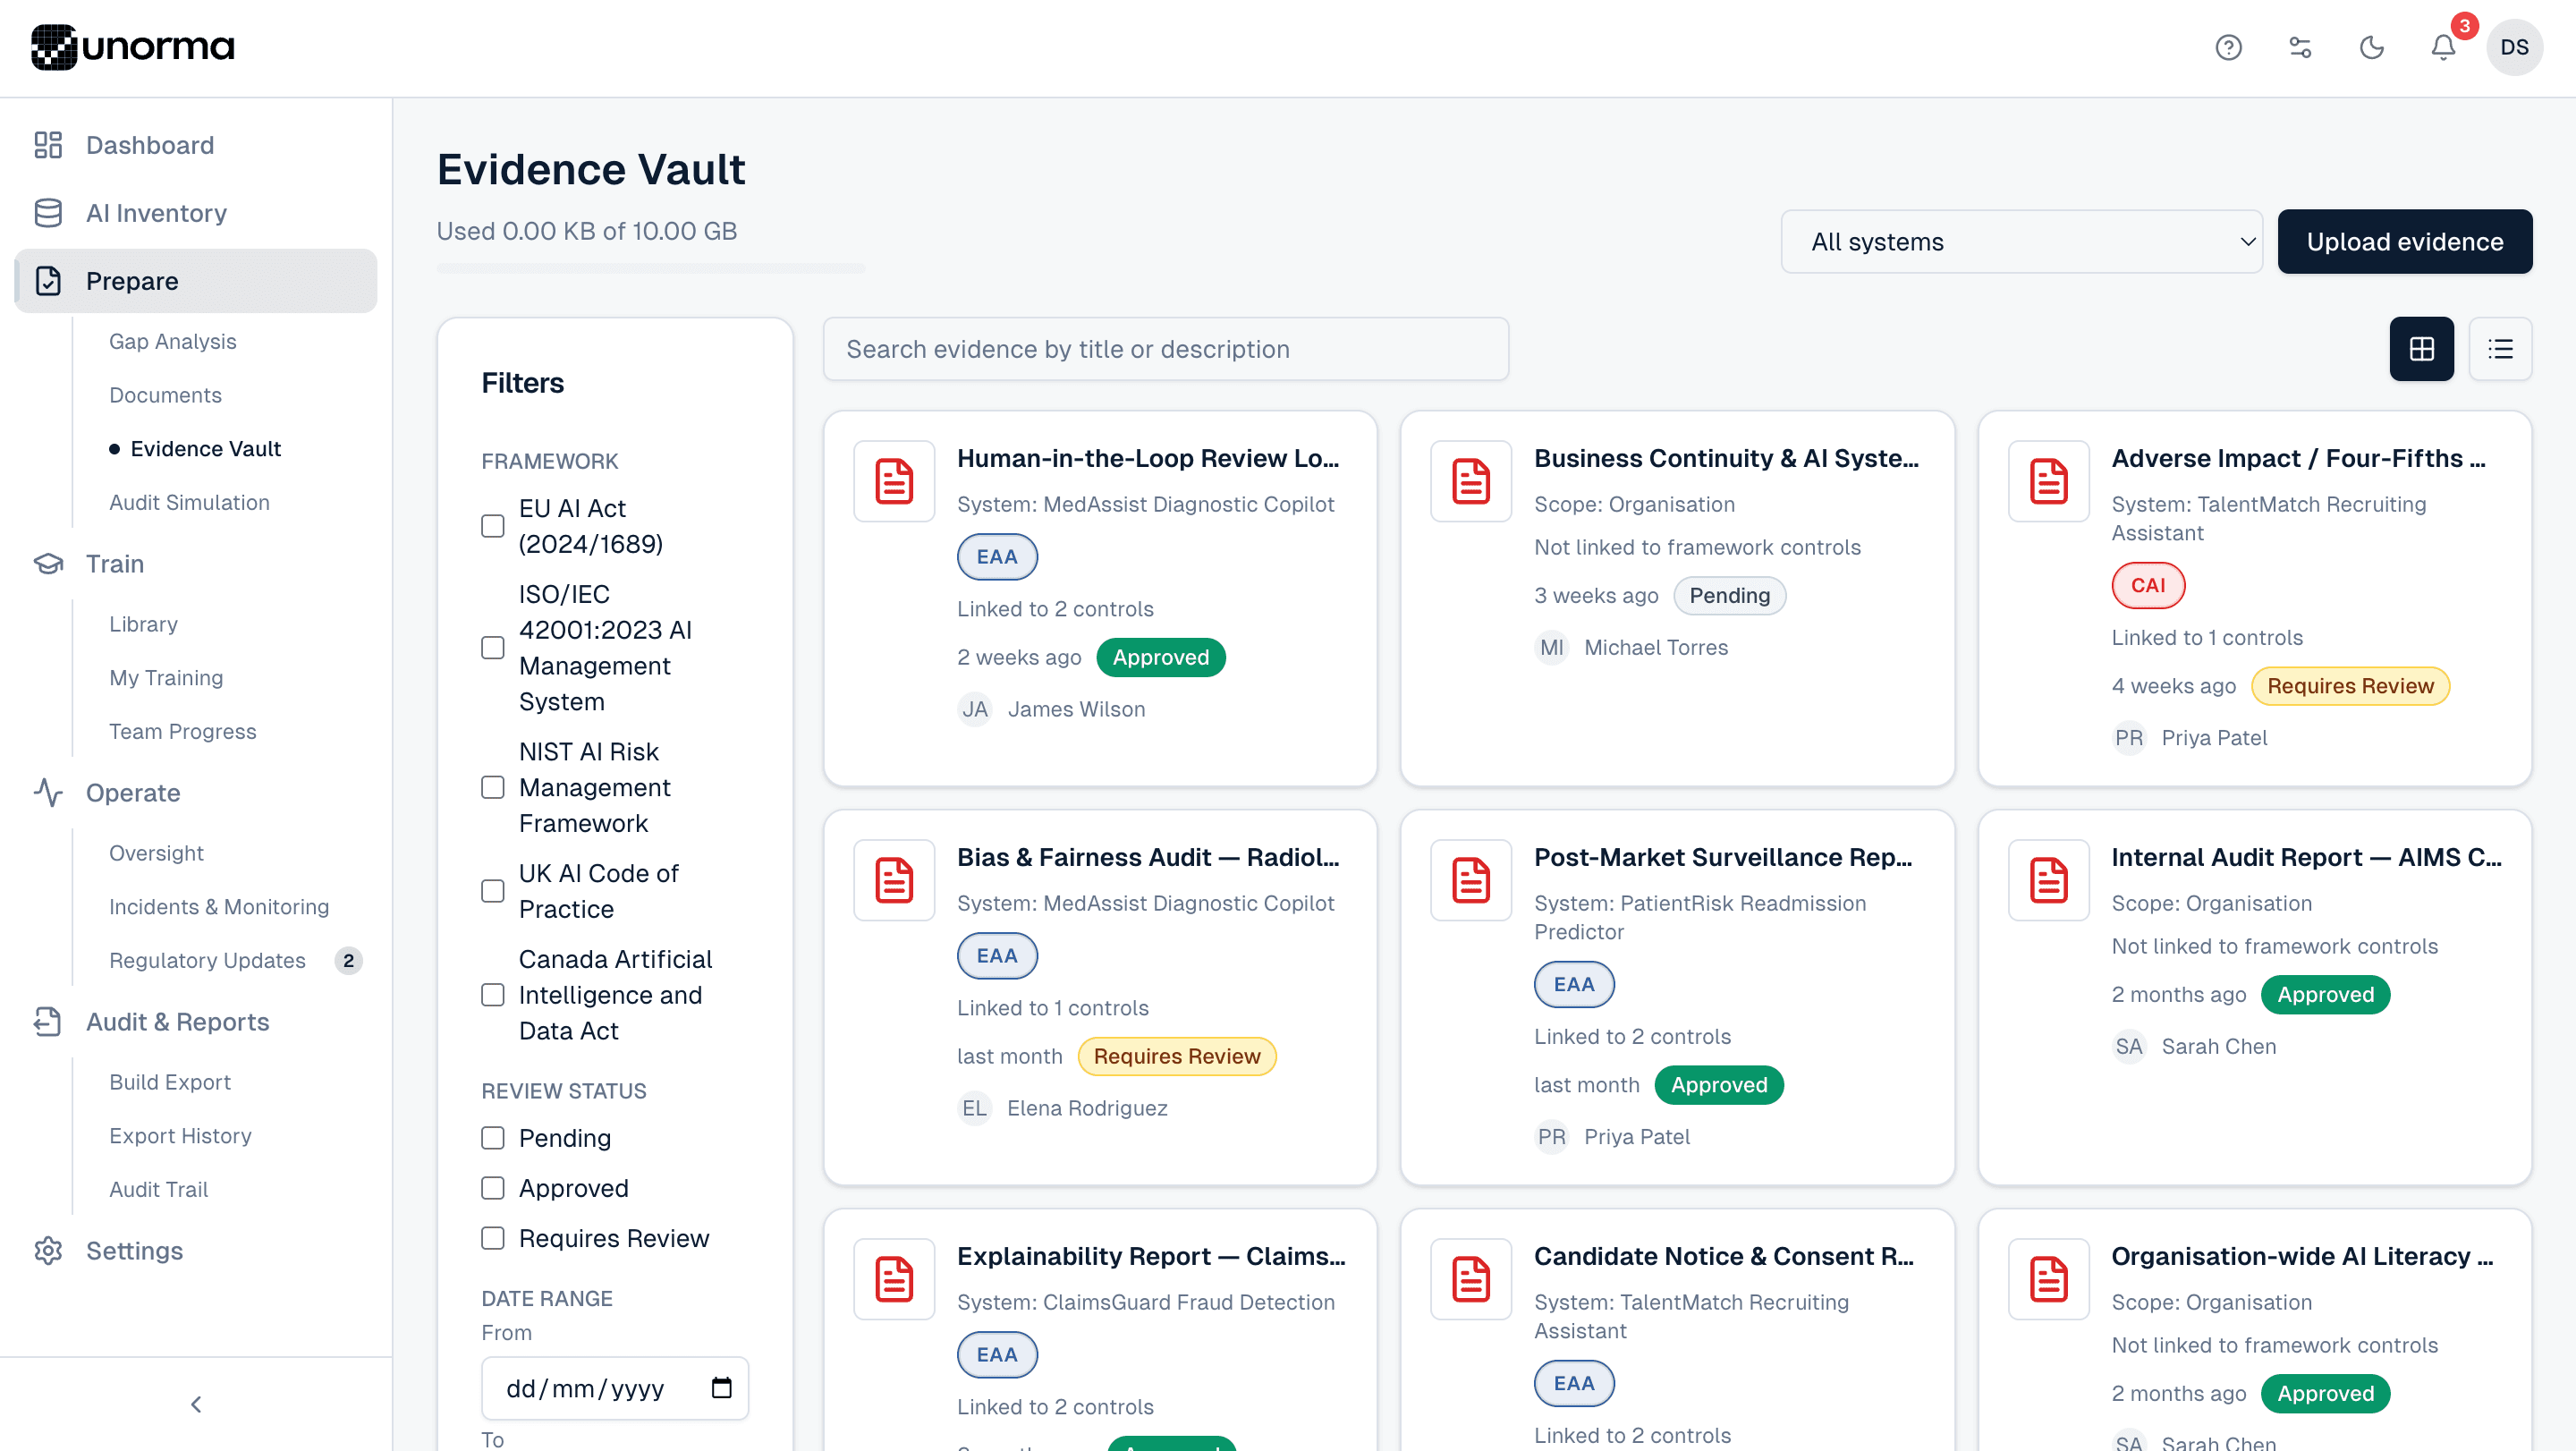Open the training Library
2576x1451 pixels.
pos(143,624)
